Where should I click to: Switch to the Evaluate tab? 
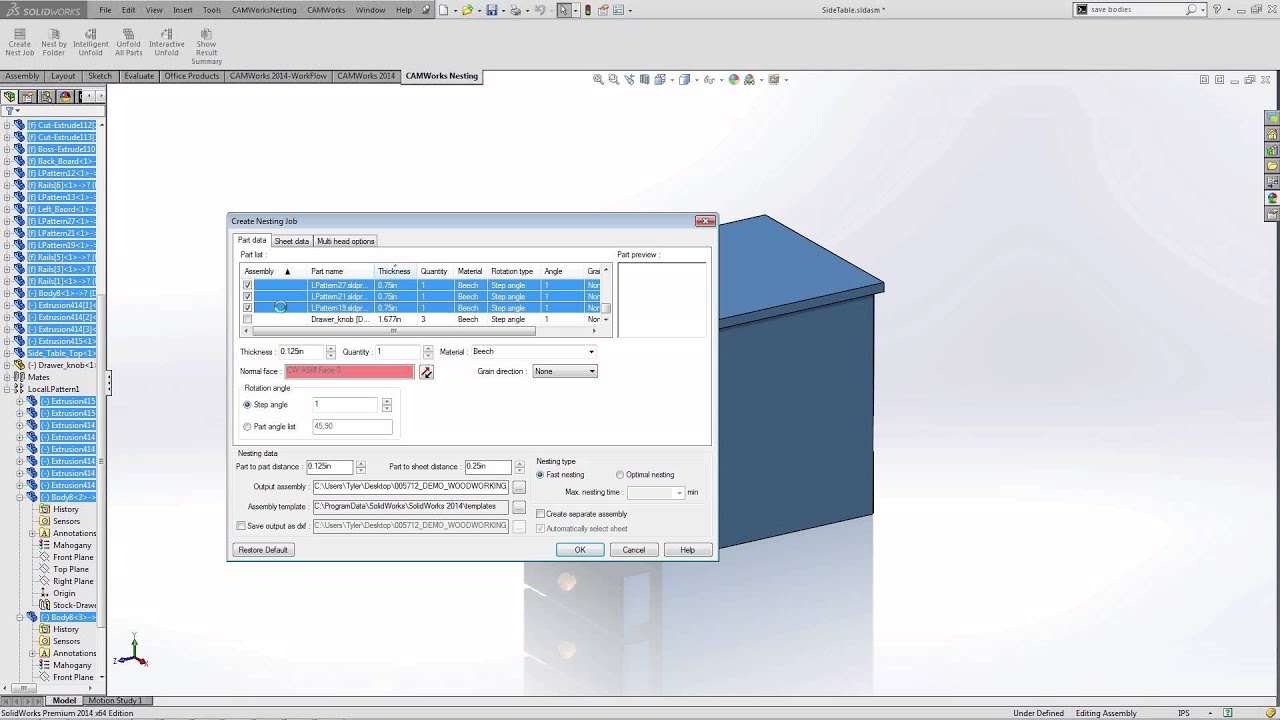tap(139, 76)
